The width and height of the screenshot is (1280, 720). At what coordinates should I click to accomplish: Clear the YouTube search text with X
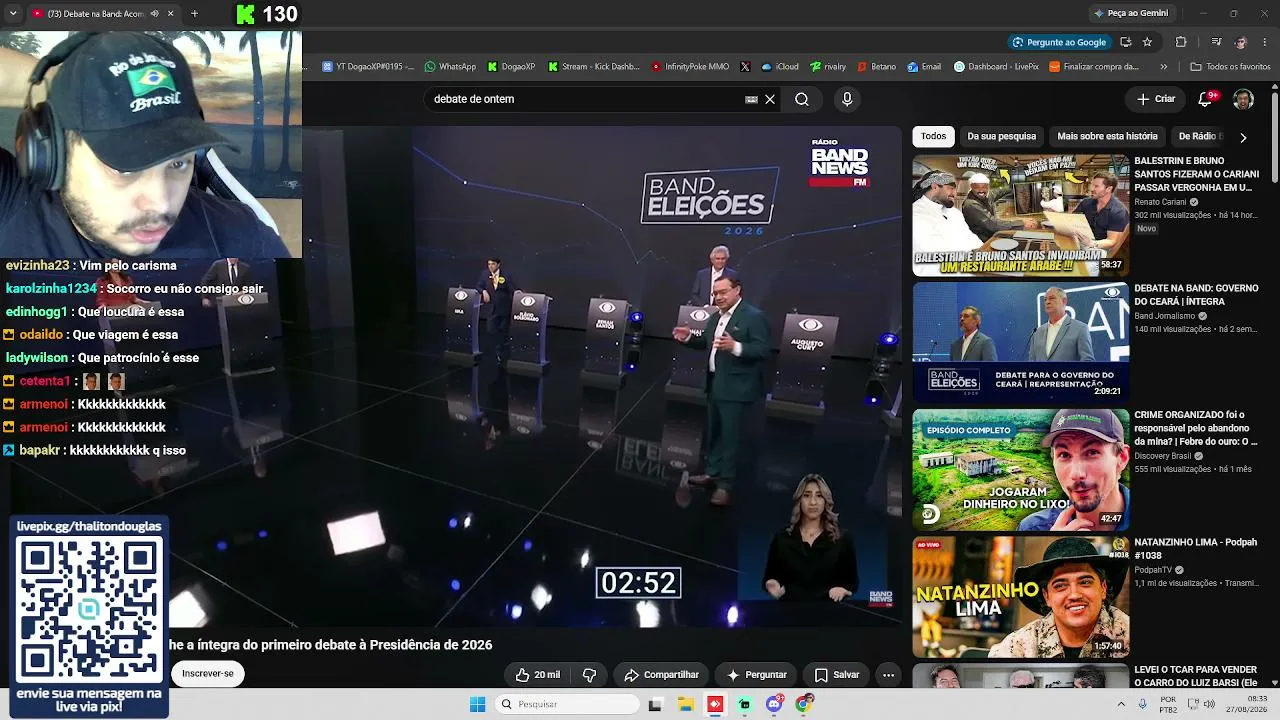770,99
